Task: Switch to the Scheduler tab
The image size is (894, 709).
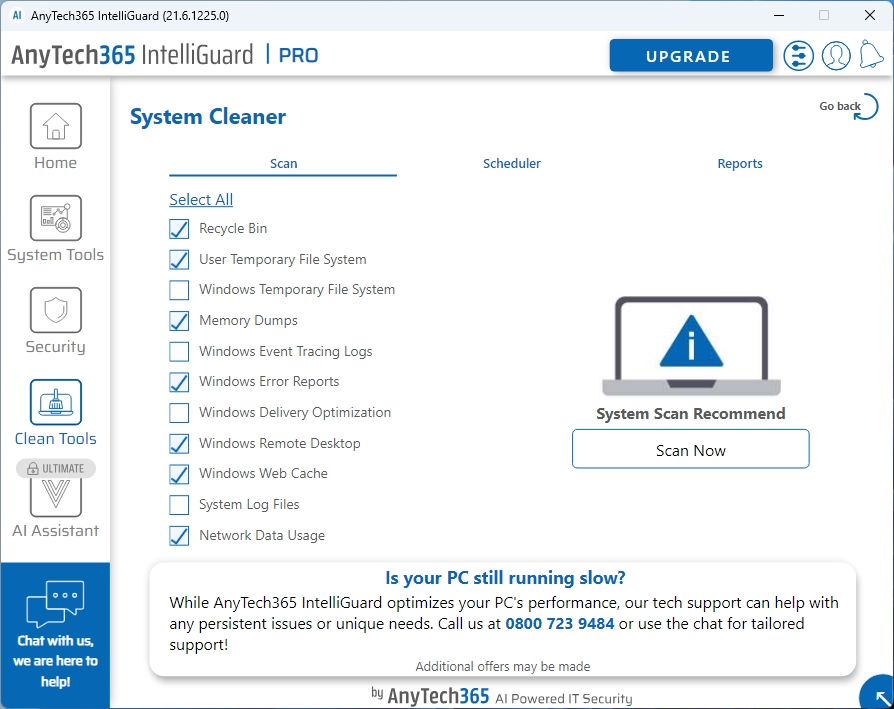Action: pyautogui.click(x=511, y=164)
